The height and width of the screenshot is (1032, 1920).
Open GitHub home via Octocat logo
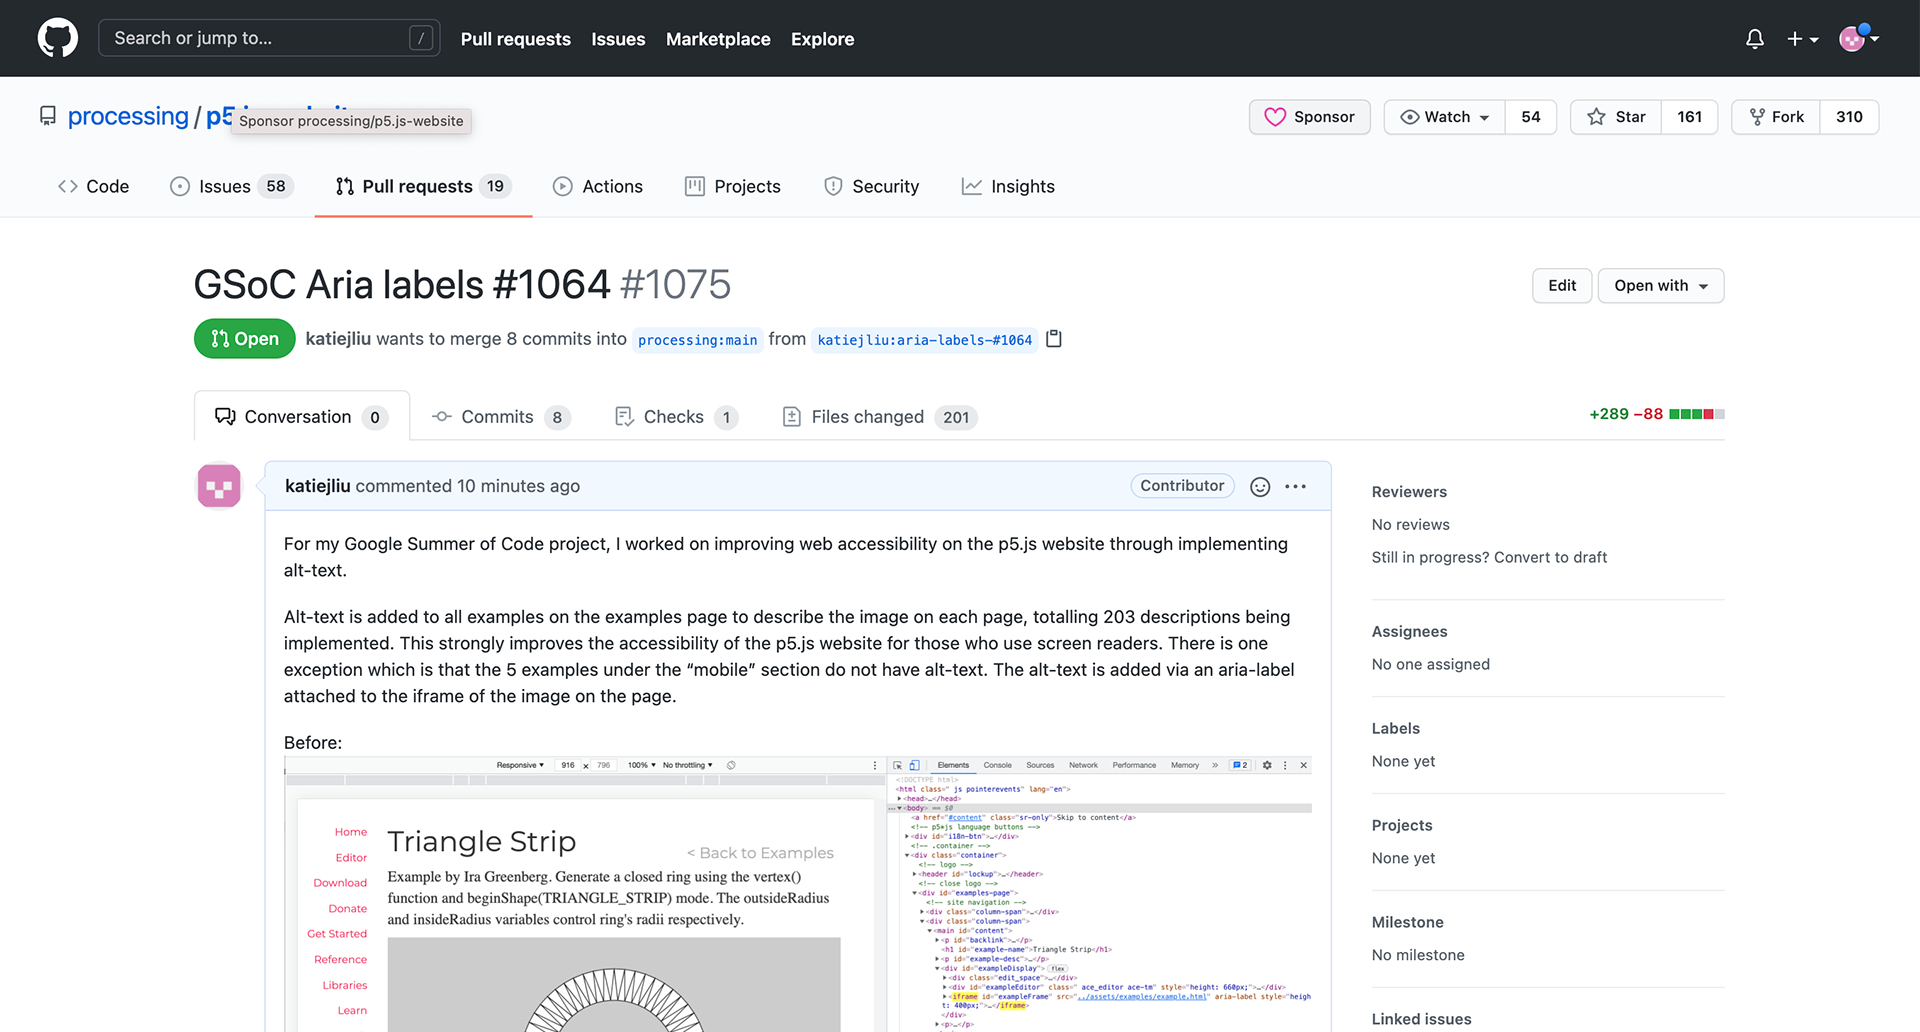pyautogui.click(x=57, y=38)
